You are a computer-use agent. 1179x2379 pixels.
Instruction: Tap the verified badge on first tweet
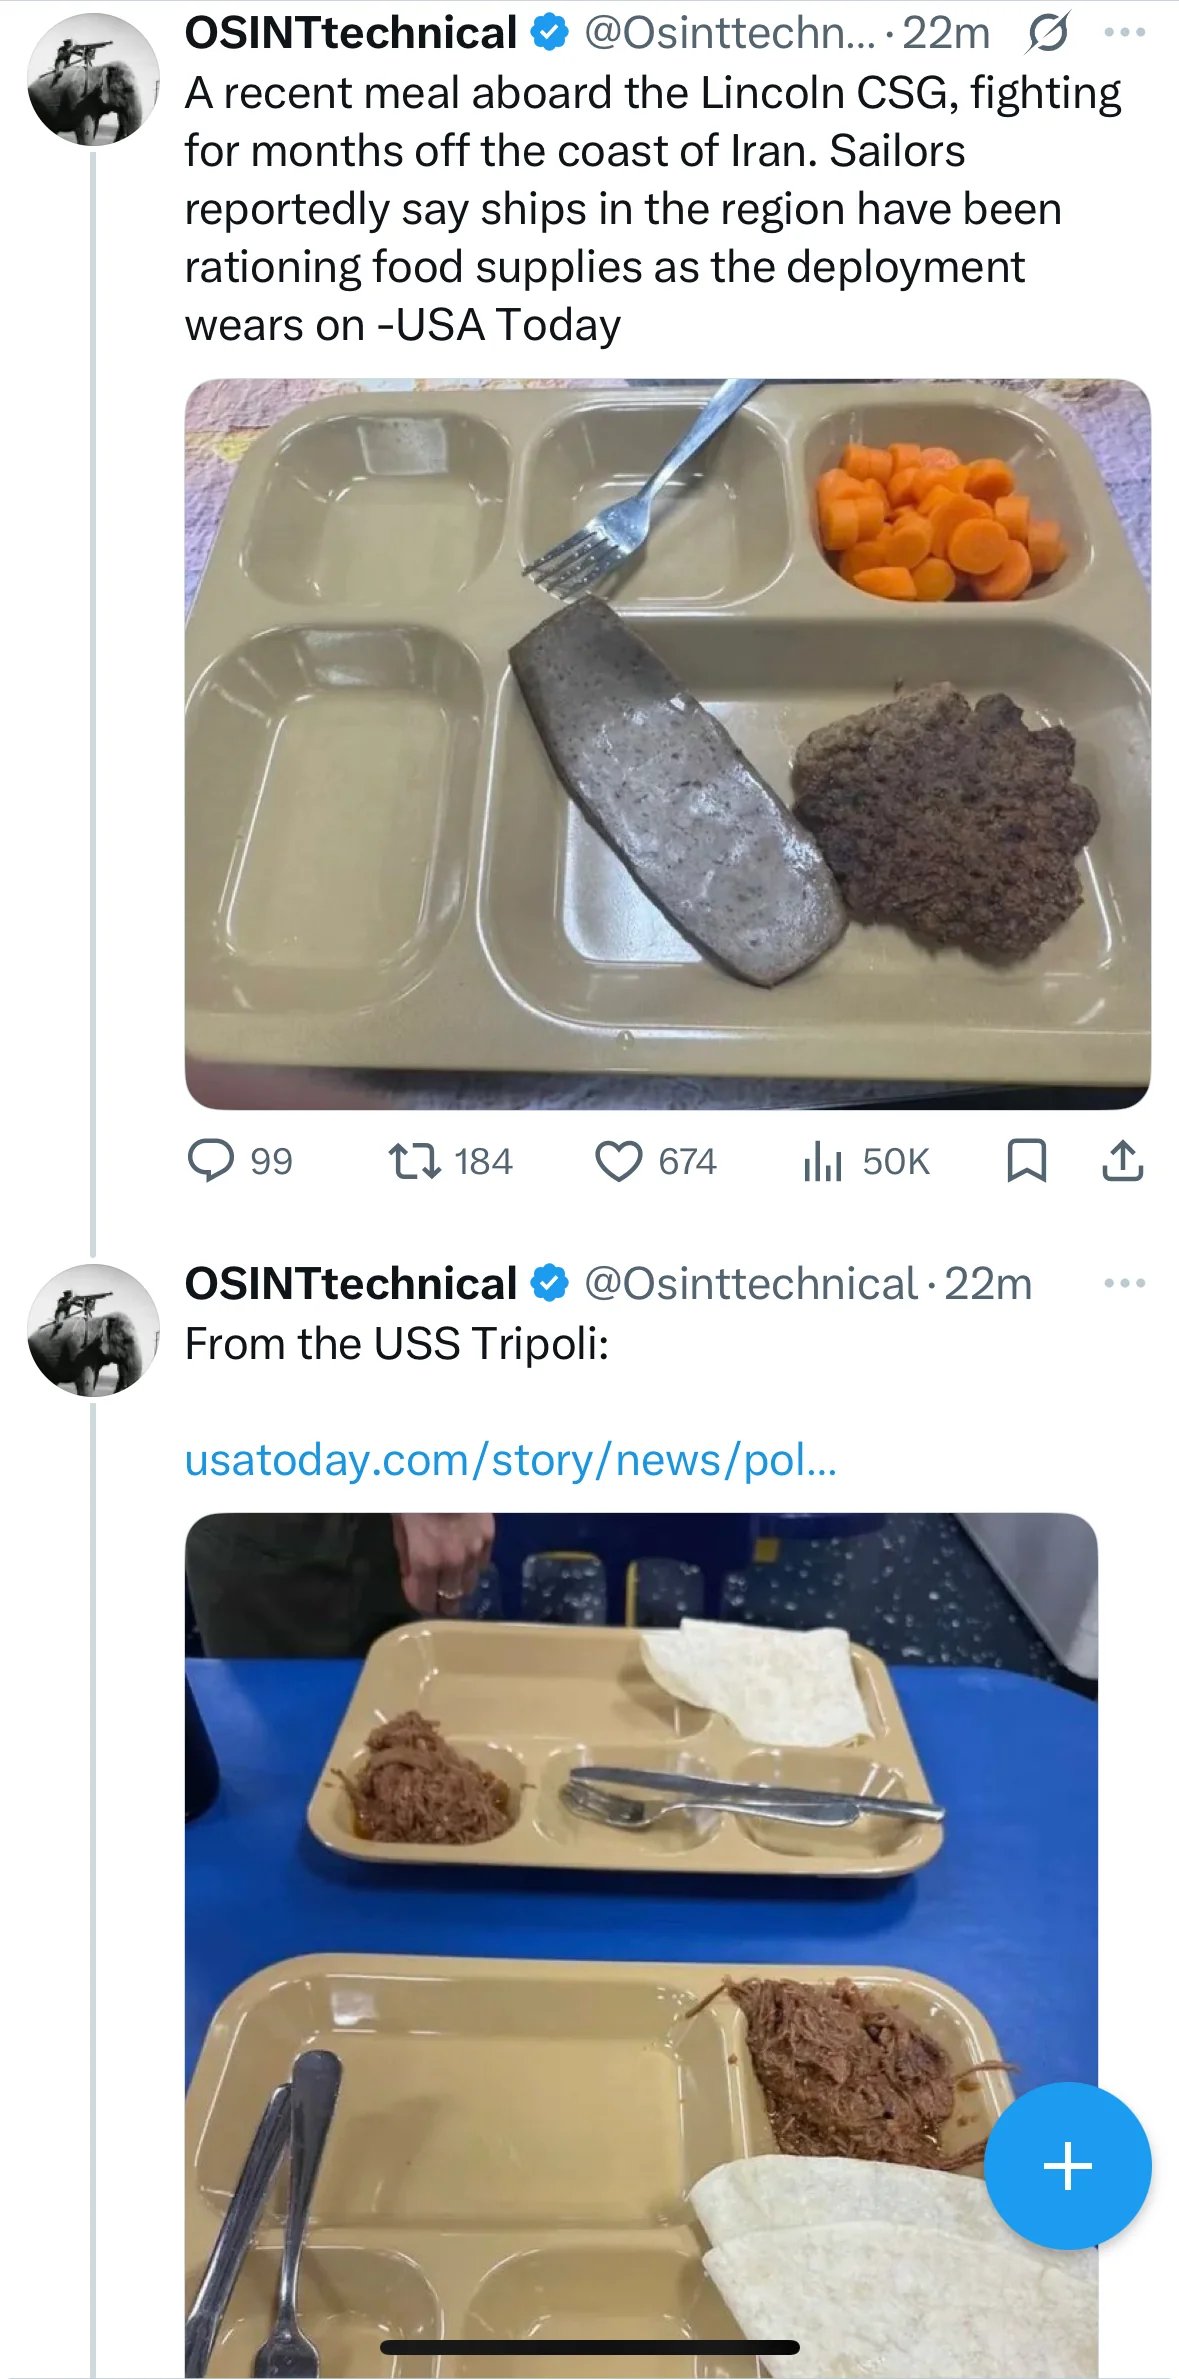(548, 33)
